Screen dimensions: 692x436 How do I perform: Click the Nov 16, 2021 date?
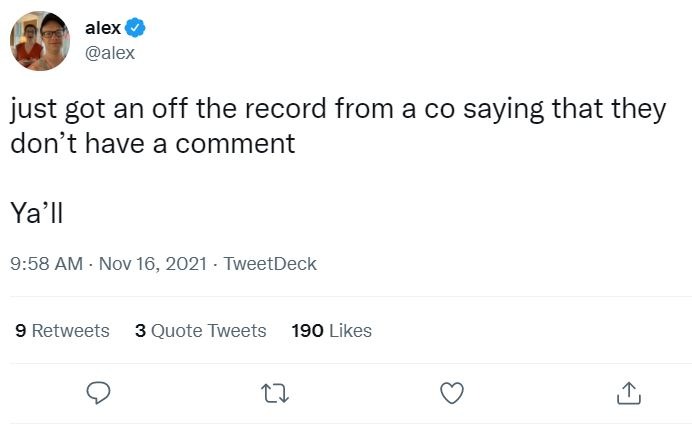[153, 264]
